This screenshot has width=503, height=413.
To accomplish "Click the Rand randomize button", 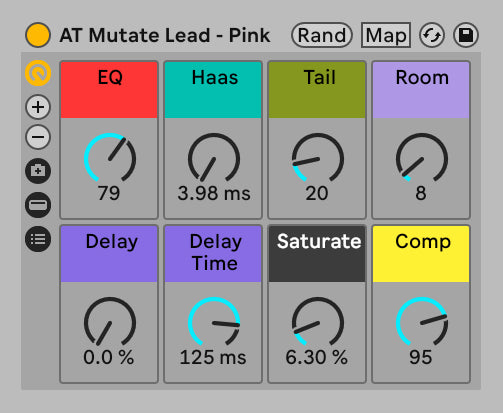I will (322, 35).
